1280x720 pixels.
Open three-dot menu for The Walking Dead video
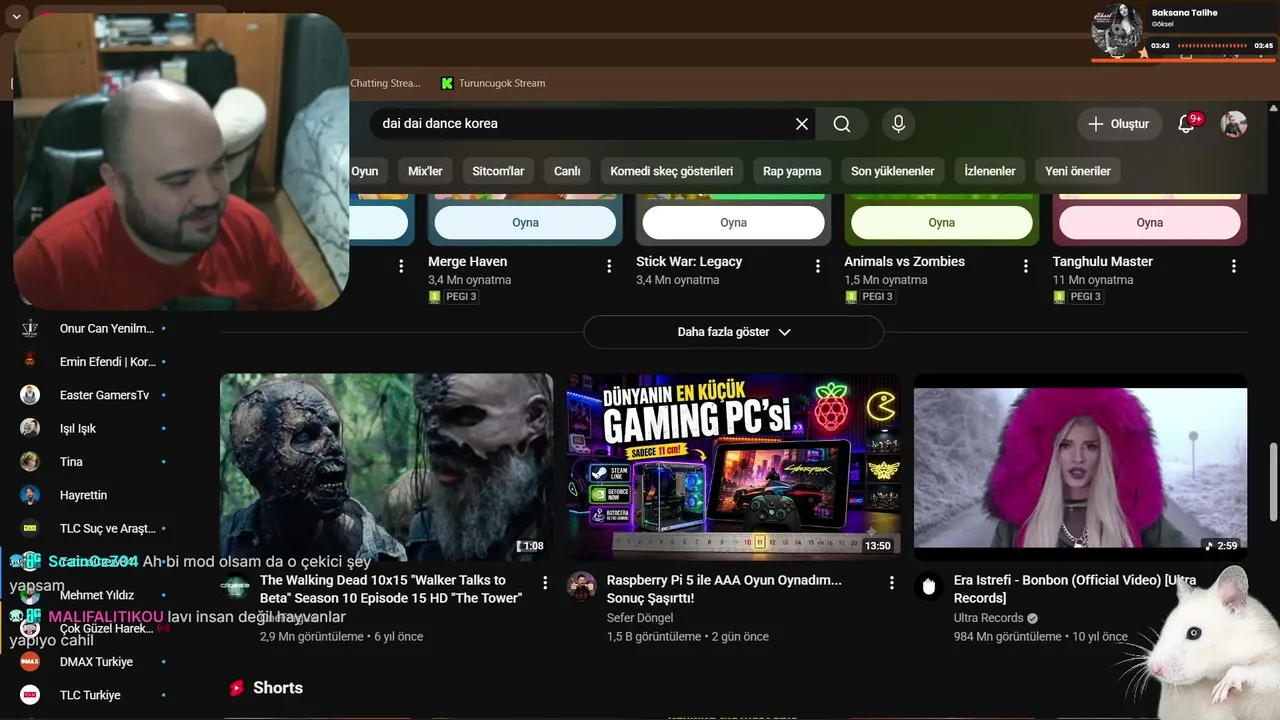coord(545,582)
